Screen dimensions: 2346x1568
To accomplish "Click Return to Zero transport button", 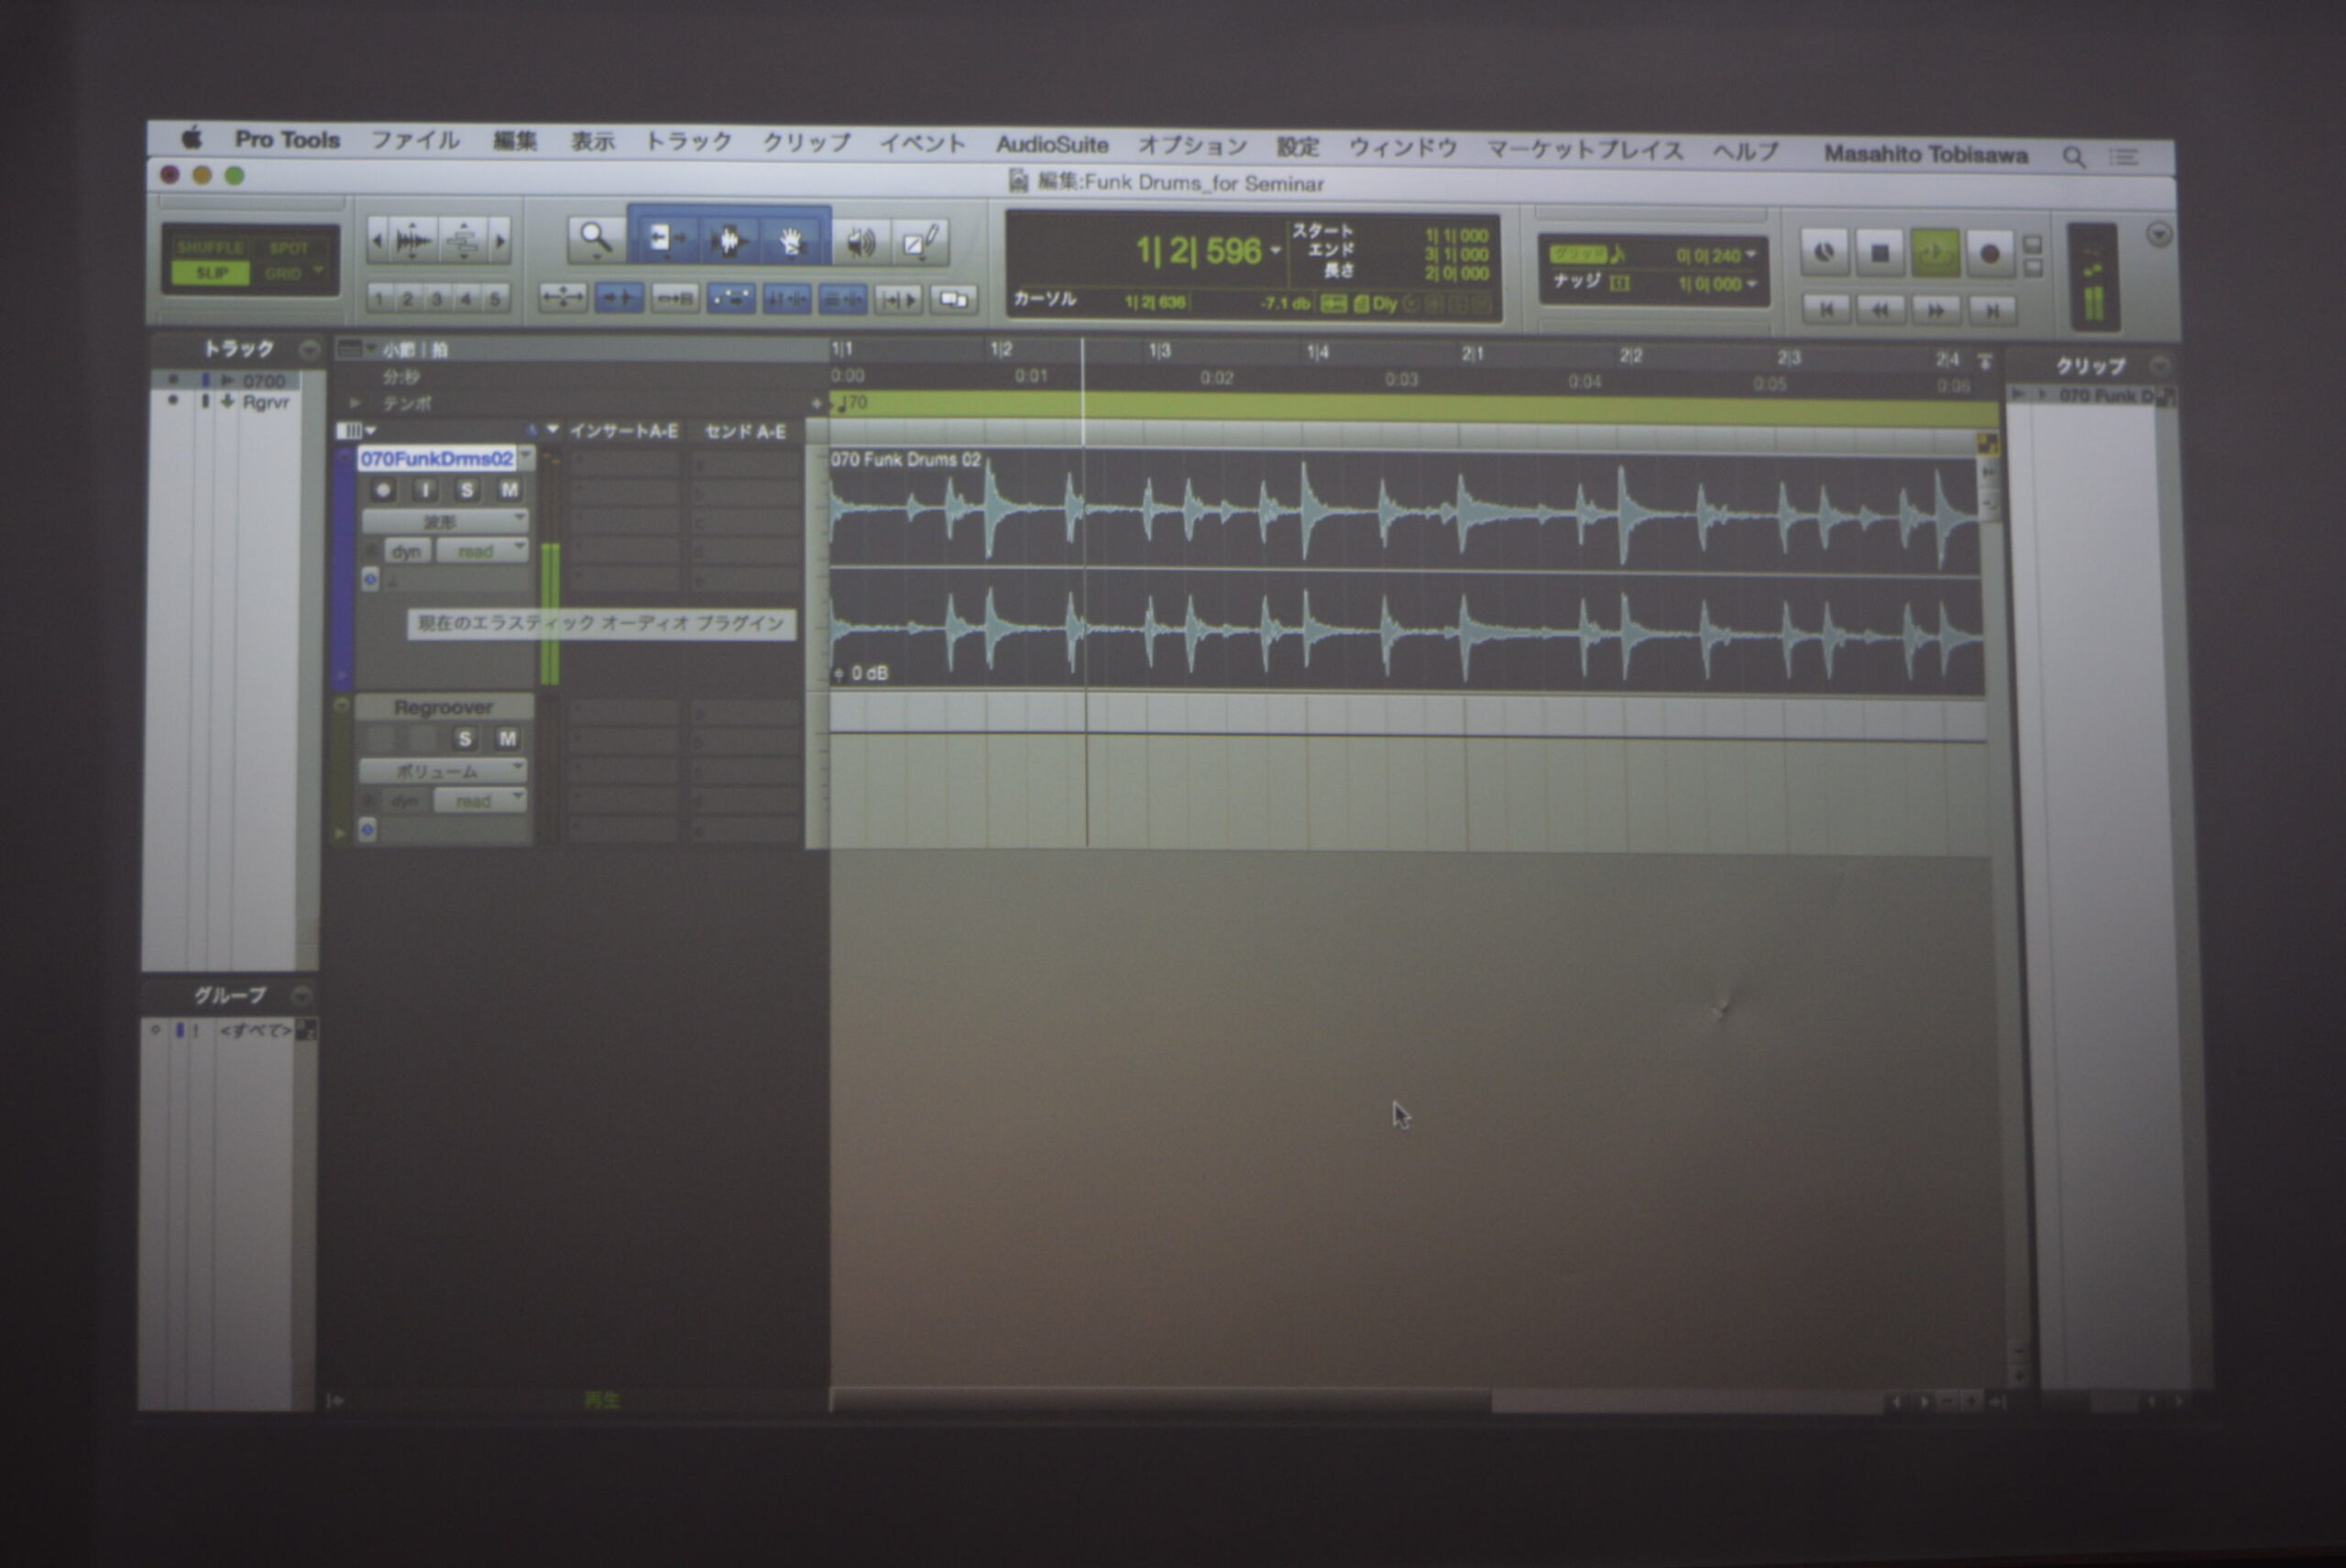I will coord(1826,310).
